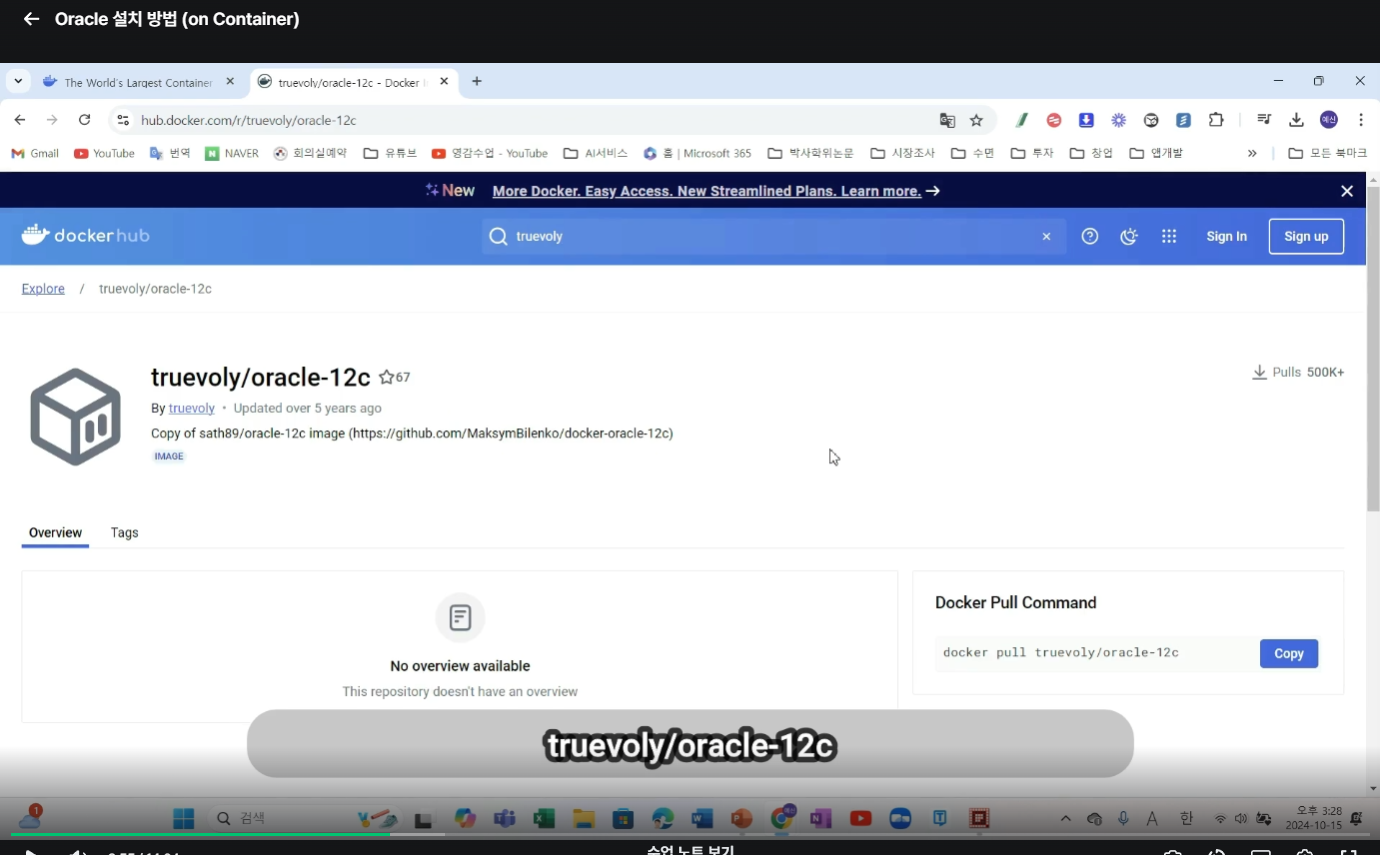Click the browser address bar URL
The width and height of the screenshot is (1380, 855).
tap(249, 120)
